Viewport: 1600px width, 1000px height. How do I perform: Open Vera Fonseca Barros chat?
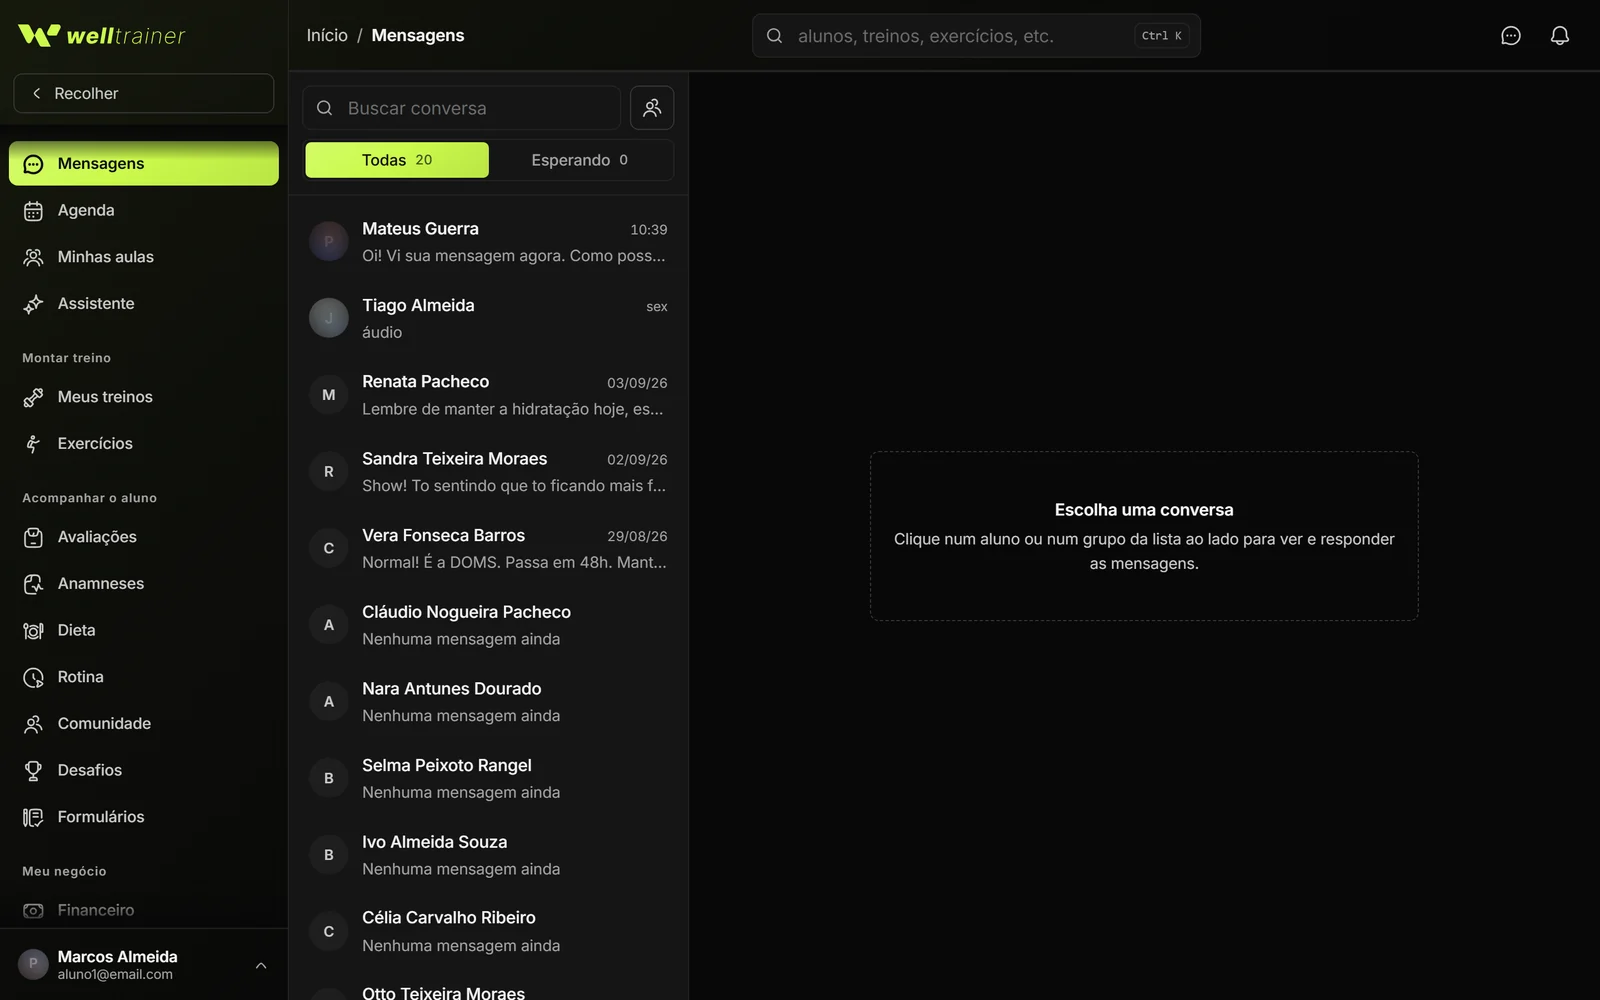(489, 548)
